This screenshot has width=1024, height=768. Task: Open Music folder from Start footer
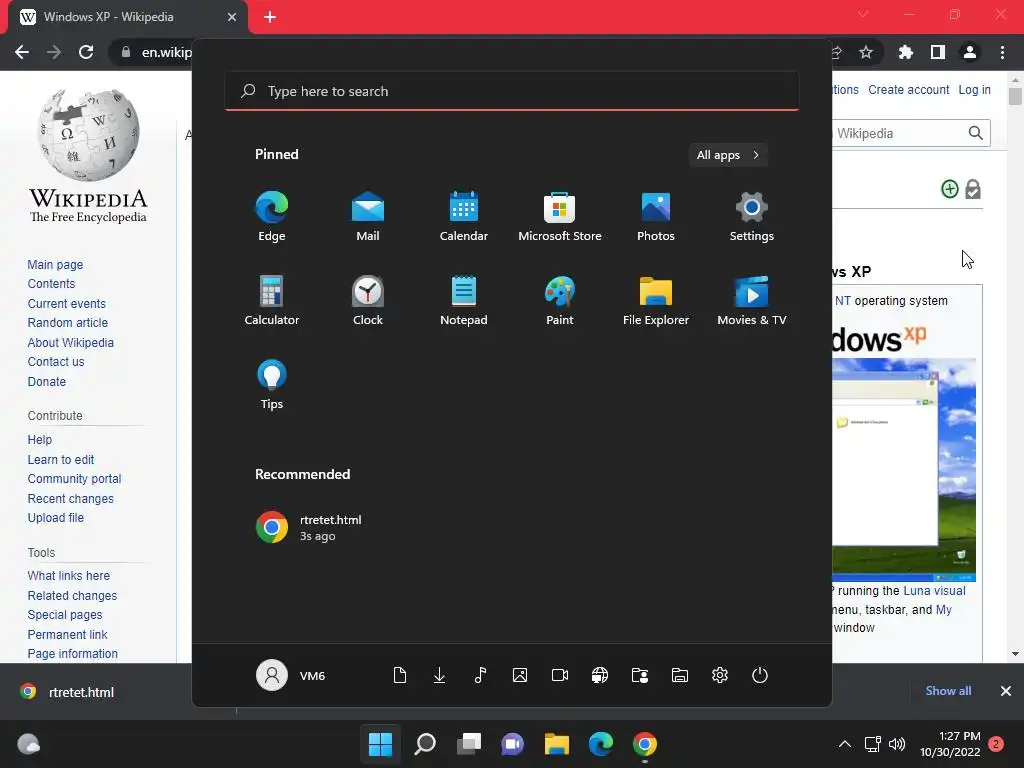(480, 675)
